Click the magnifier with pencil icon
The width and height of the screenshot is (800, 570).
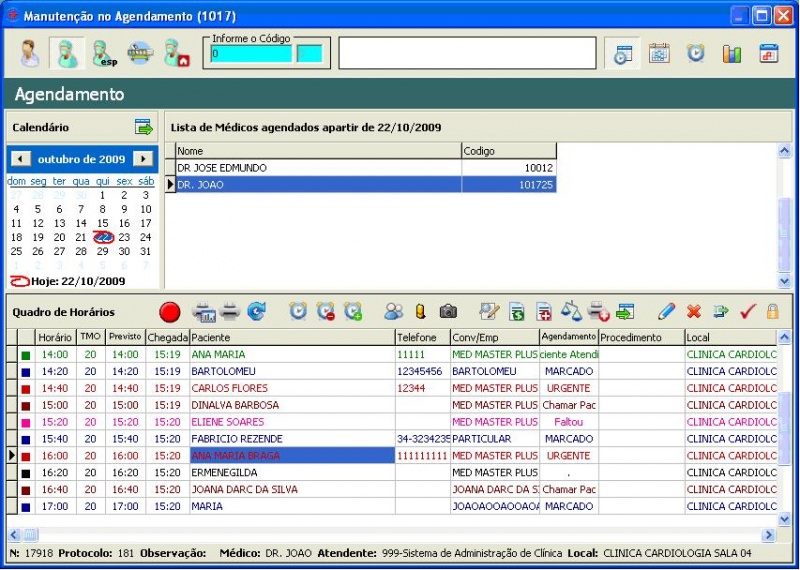coord(489,312)
